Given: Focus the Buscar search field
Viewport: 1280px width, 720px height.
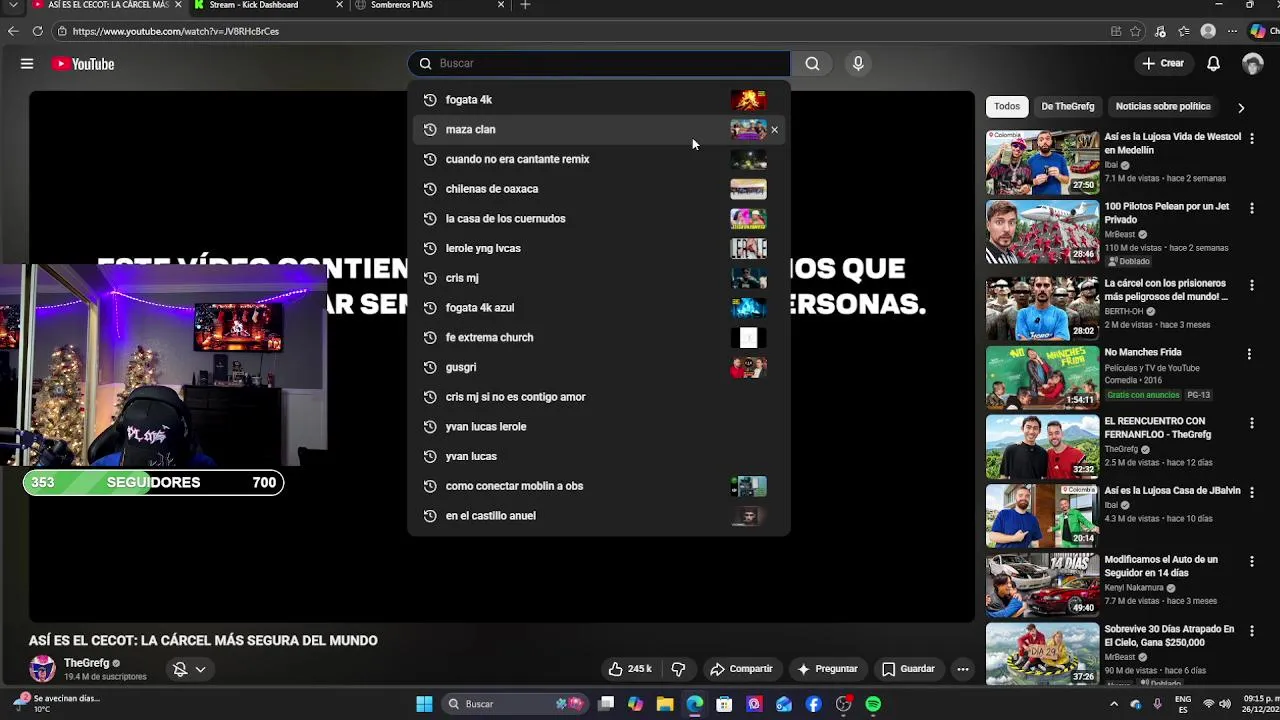Looking at the screenshot, I should click(x=599, y=64).
